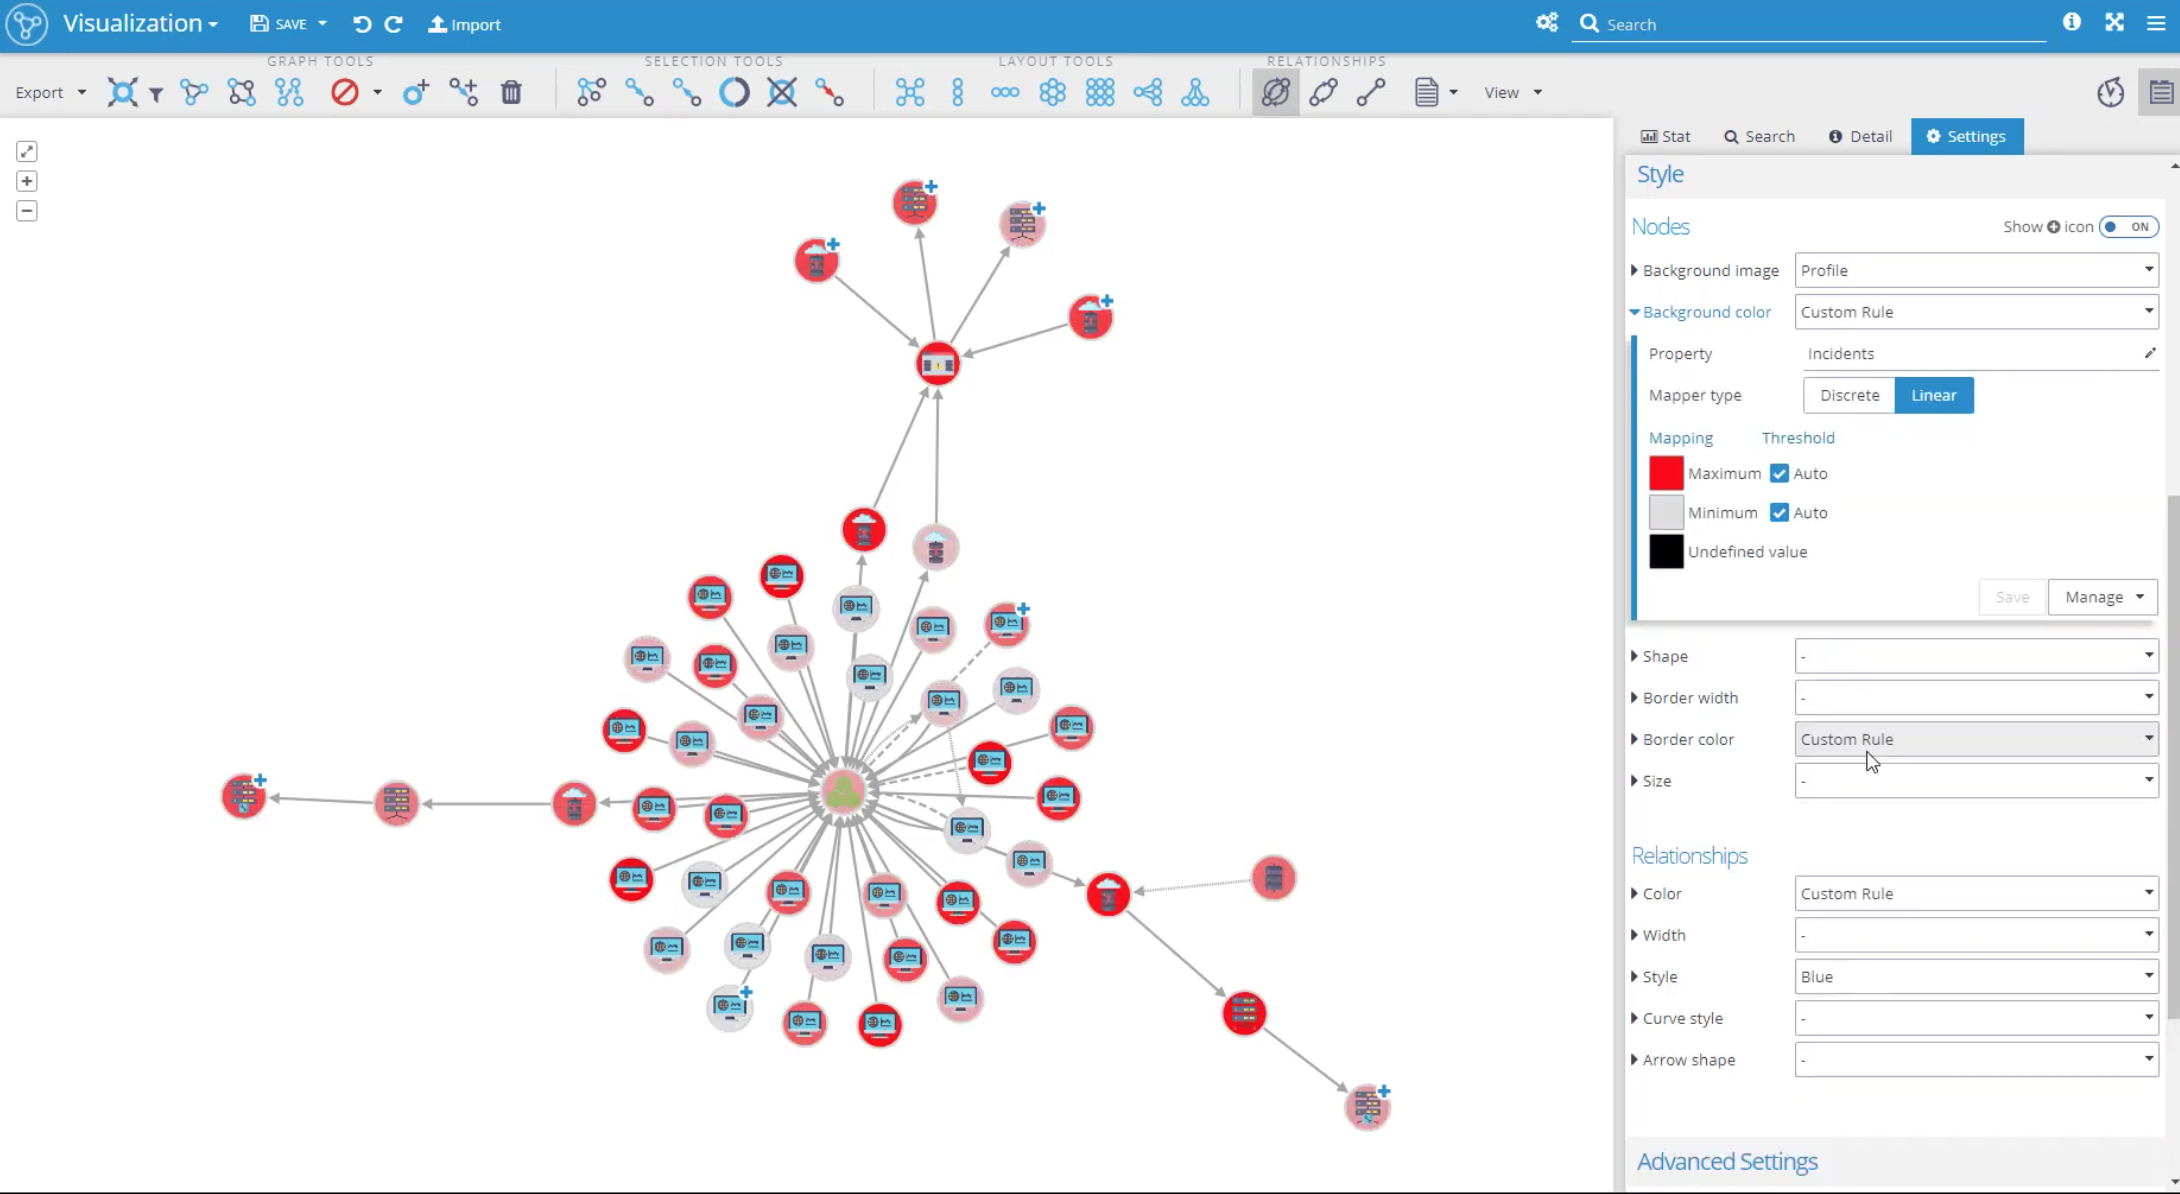Screen dimensions: 2180x1194
Task: Open the Detail tab
Action: [1860, 136]
